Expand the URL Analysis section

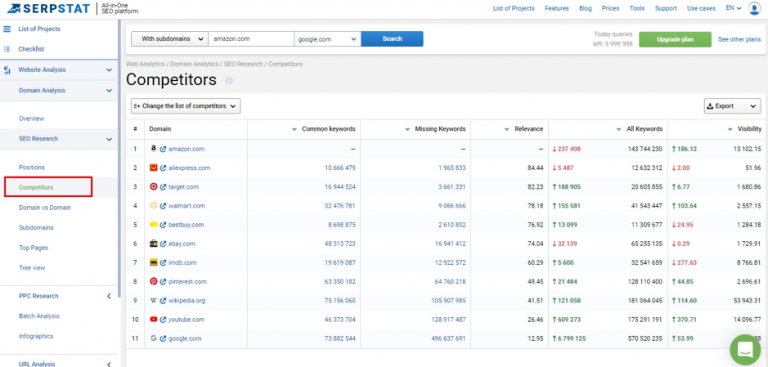109,364
